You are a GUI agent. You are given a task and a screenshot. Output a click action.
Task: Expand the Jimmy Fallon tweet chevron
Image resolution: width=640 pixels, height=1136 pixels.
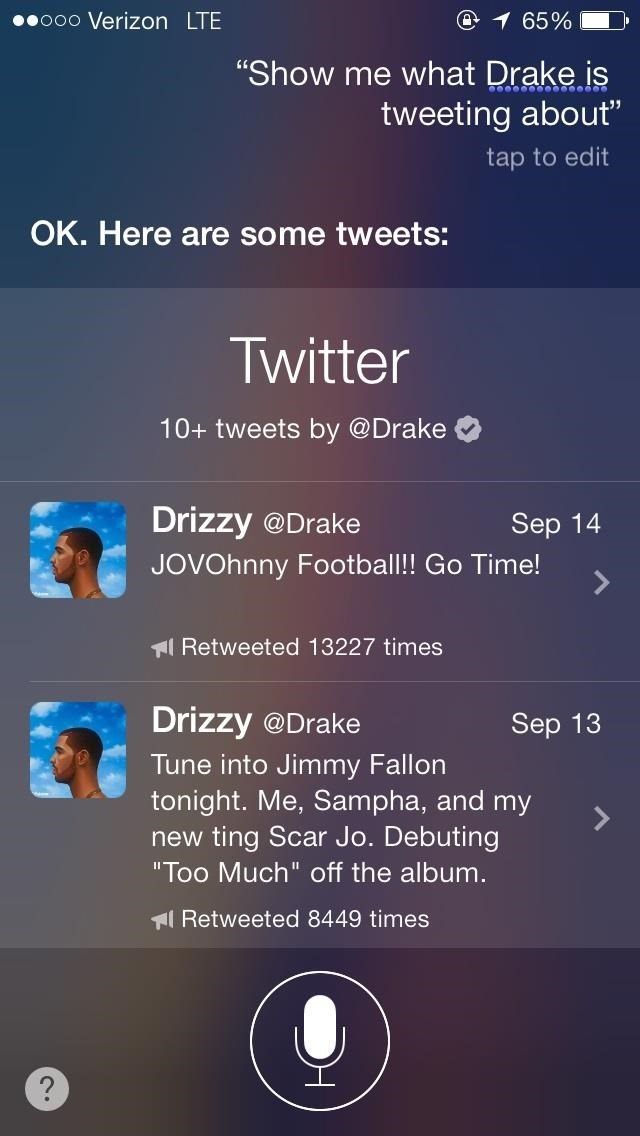[601, 818]
